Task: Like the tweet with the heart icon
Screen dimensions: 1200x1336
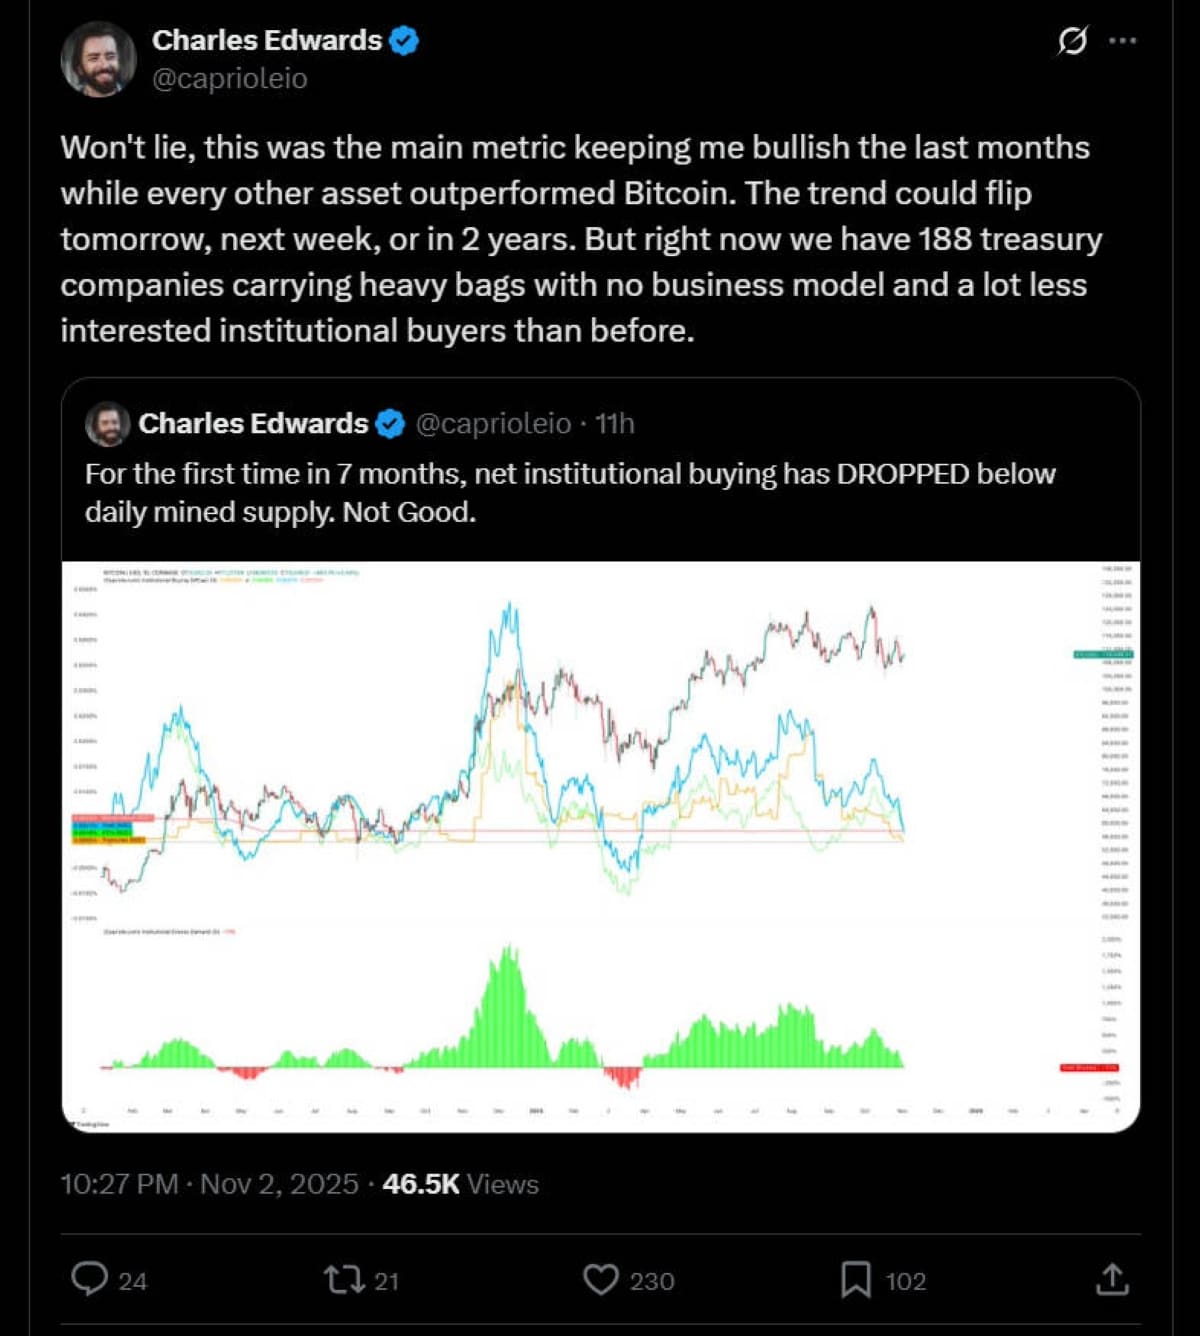Action: (600, 1279)
